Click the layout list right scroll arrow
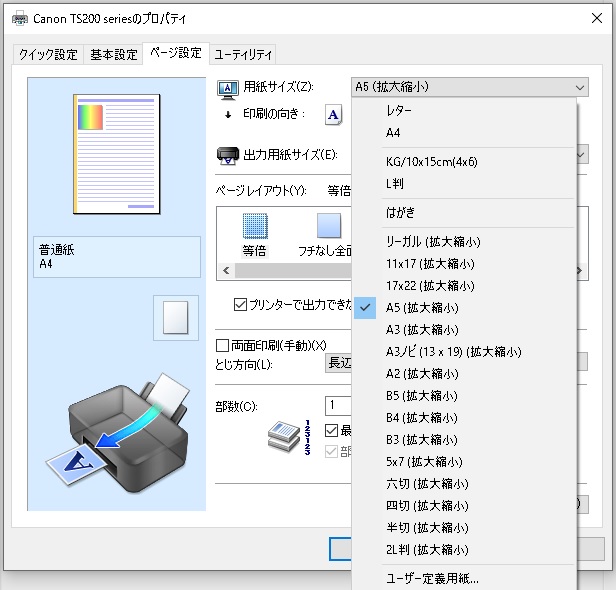 click(580, 271)
